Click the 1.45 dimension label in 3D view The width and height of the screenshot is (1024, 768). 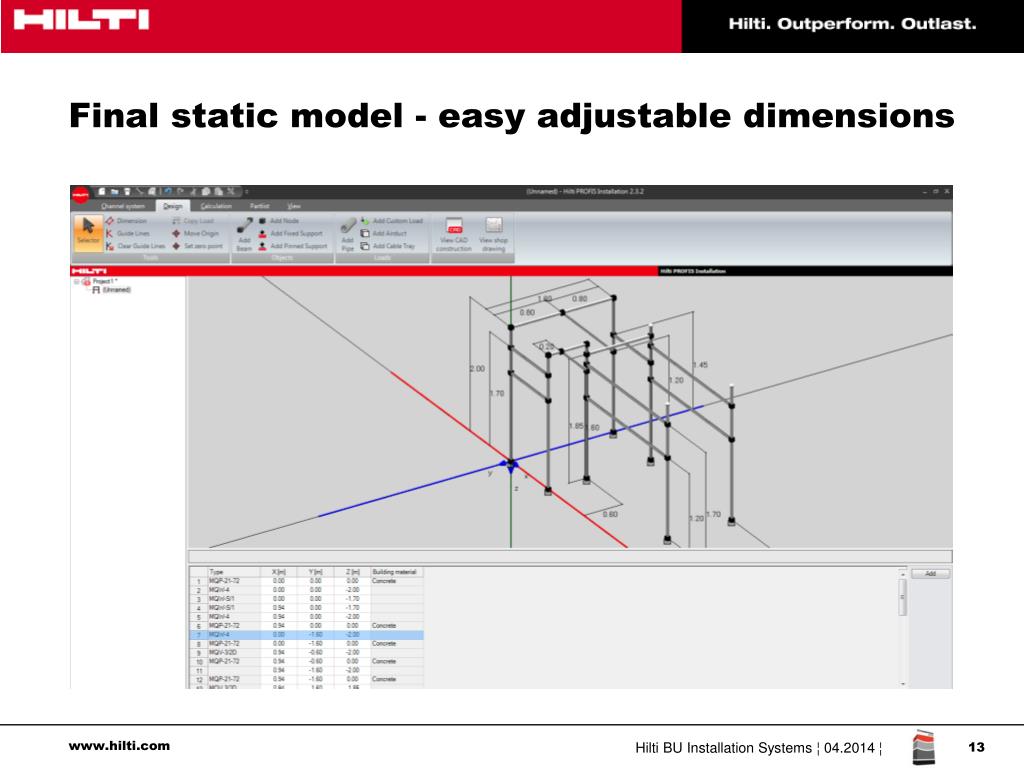pyautogui.click(x=699, y=365)
